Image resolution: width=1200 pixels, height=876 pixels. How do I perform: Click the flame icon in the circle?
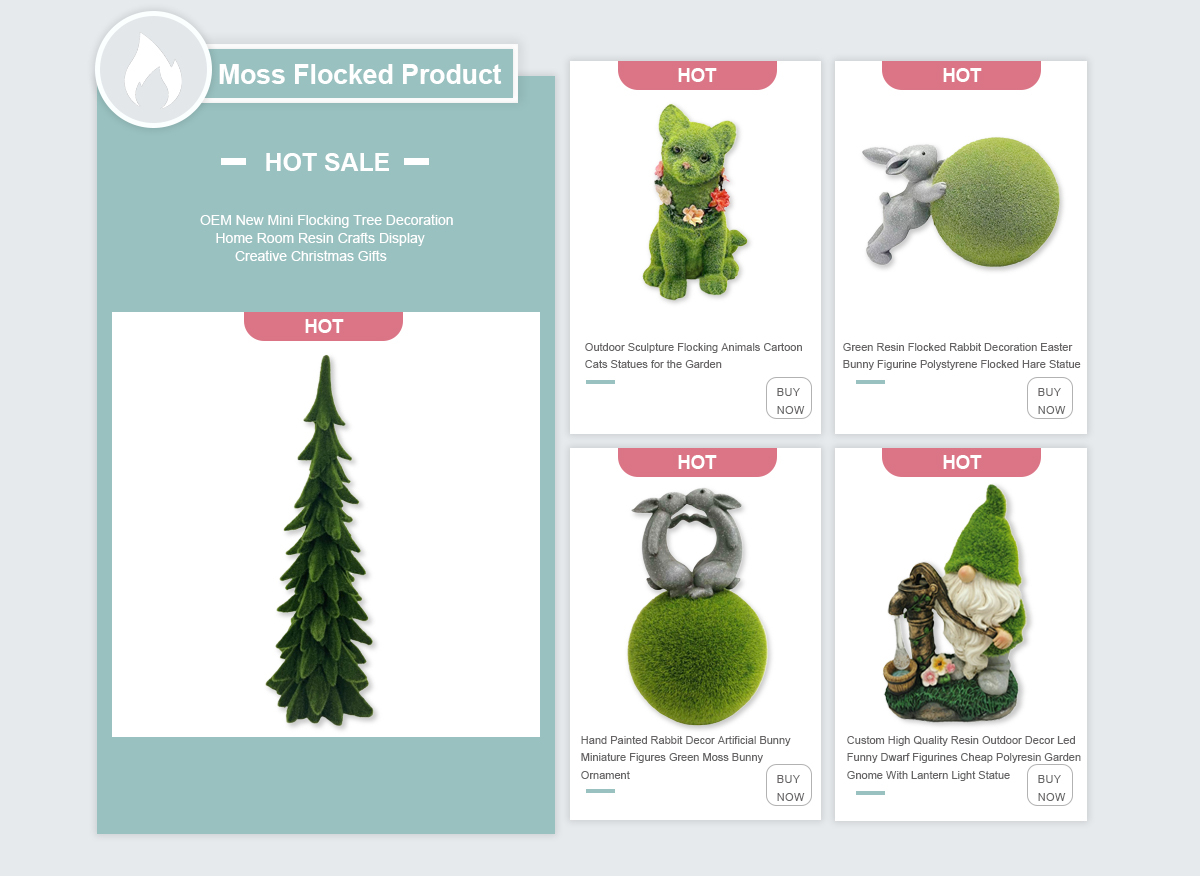click(x=153, y=70)
